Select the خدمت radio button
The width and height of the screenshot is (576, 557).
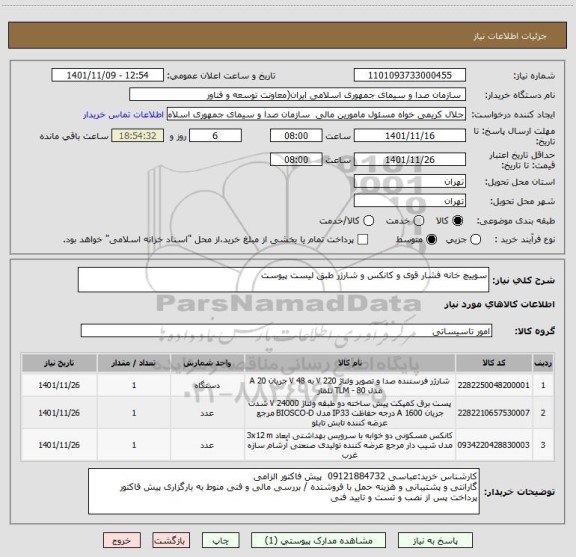[x=419, y=221]
